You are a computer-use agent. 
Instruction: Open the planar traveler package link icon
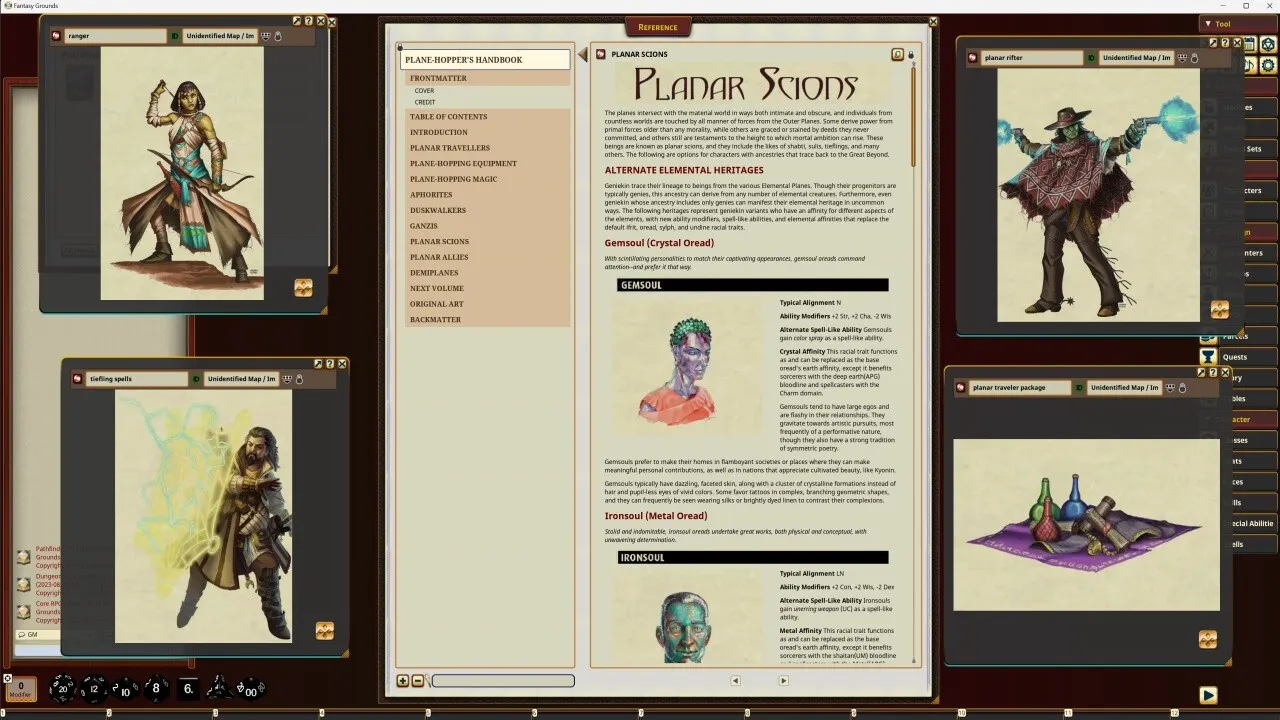960,387
